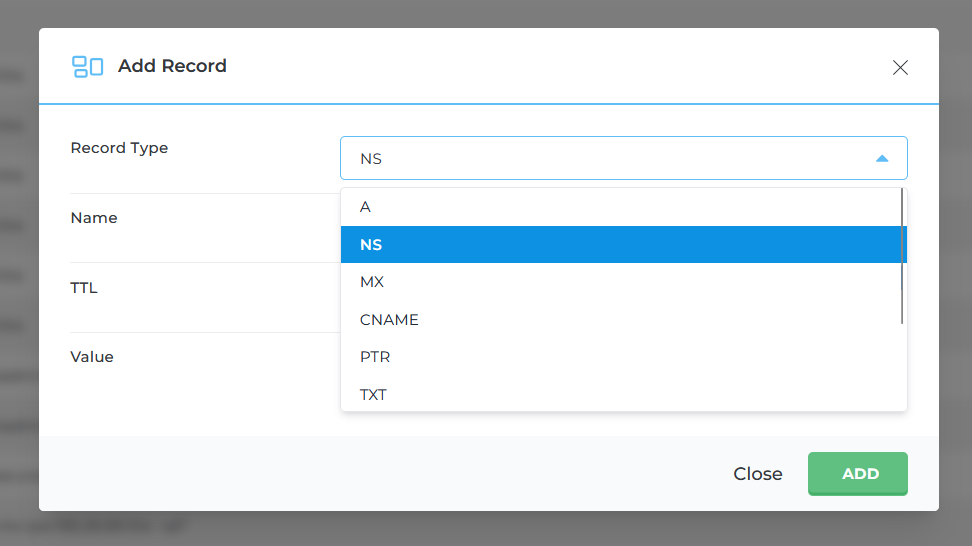Collapse the dropdown using the blue arrow

[x=881, y=158]
